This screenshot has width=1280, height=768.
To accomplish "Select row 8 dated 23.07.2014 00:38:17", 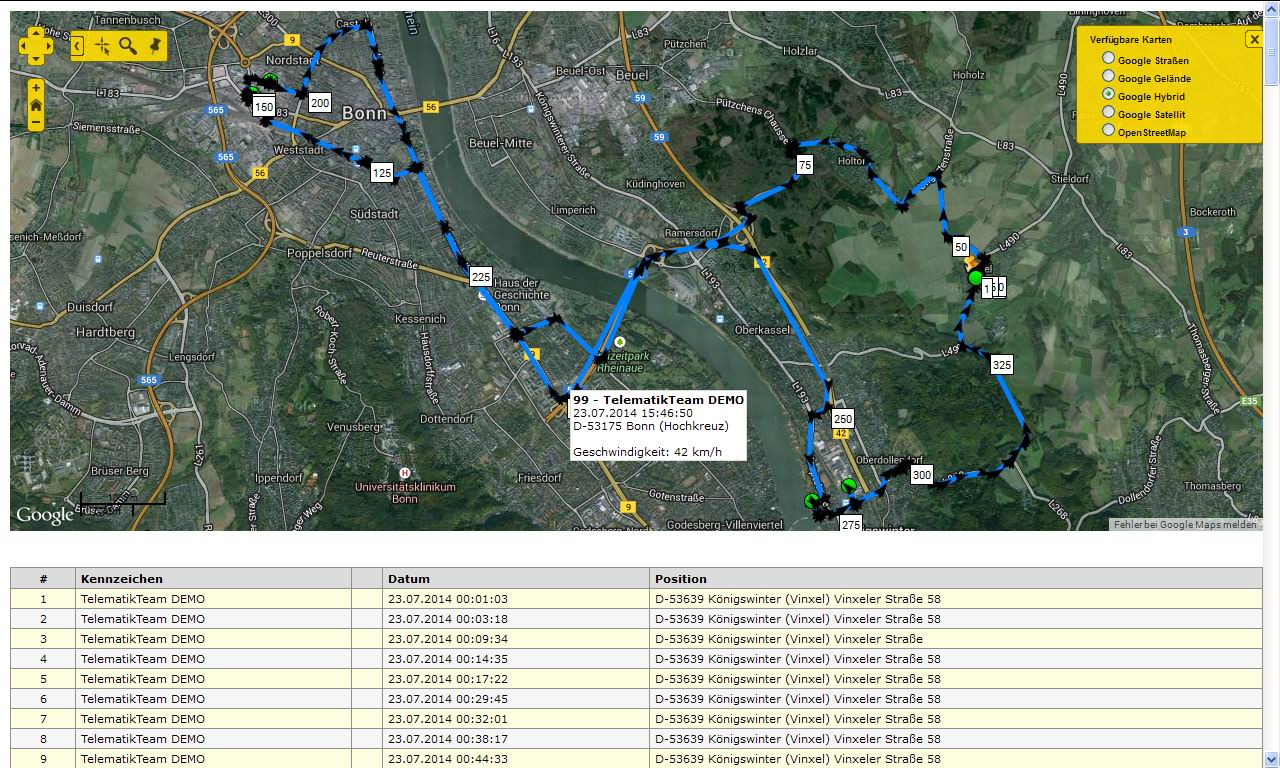I will tap(636, 739).
